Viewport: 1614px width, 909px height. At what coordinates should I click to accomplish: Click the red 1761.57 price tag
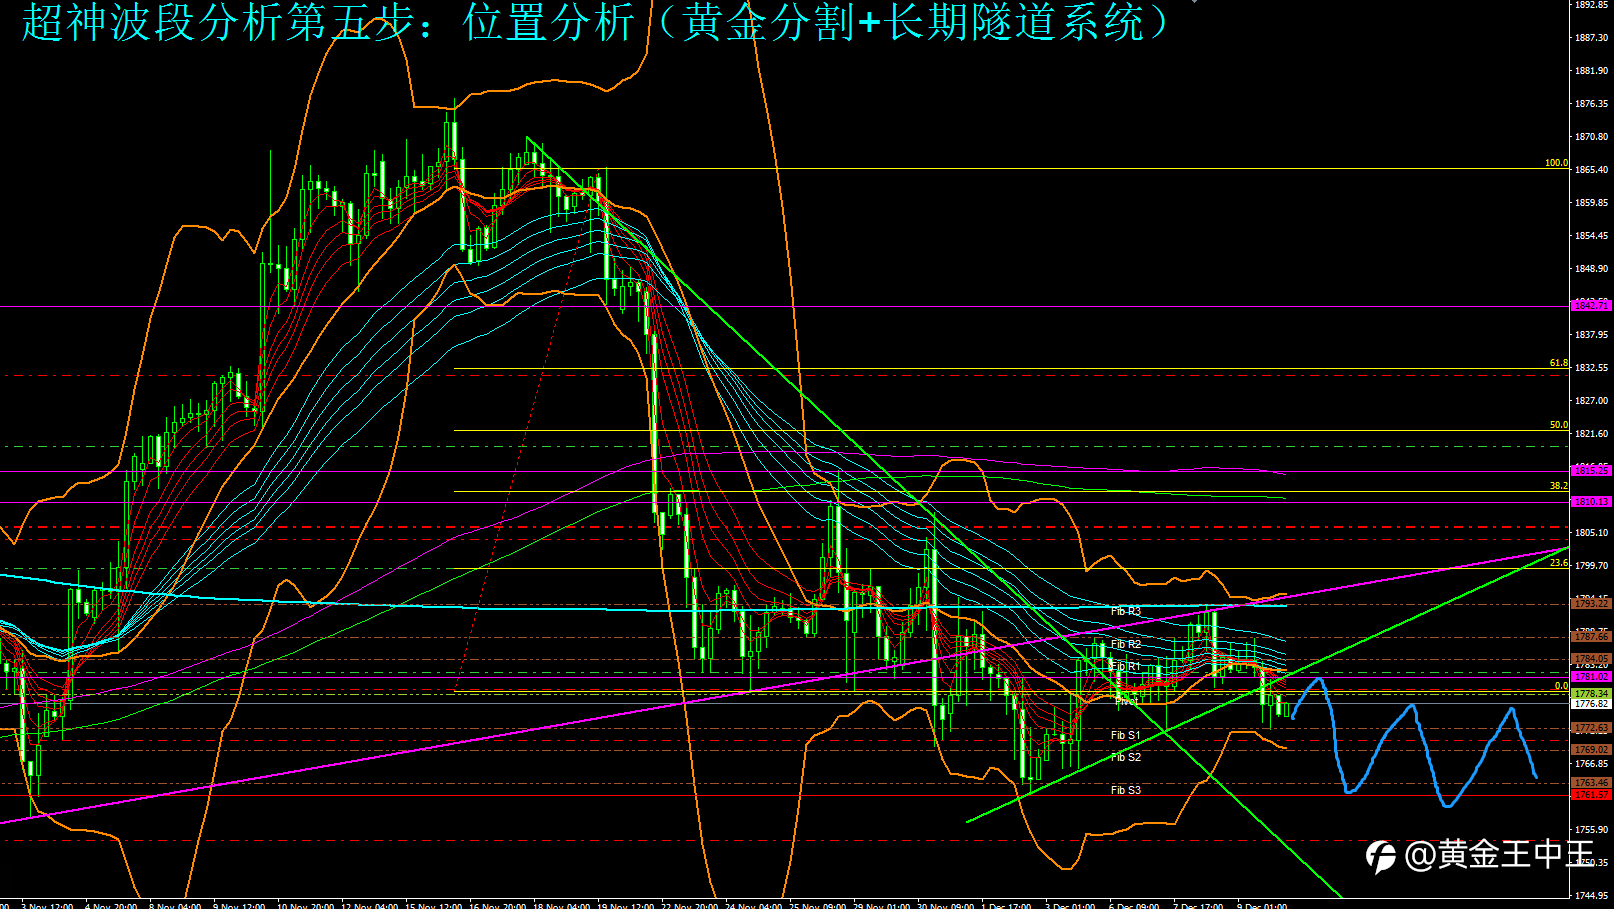click(1591, 795)
